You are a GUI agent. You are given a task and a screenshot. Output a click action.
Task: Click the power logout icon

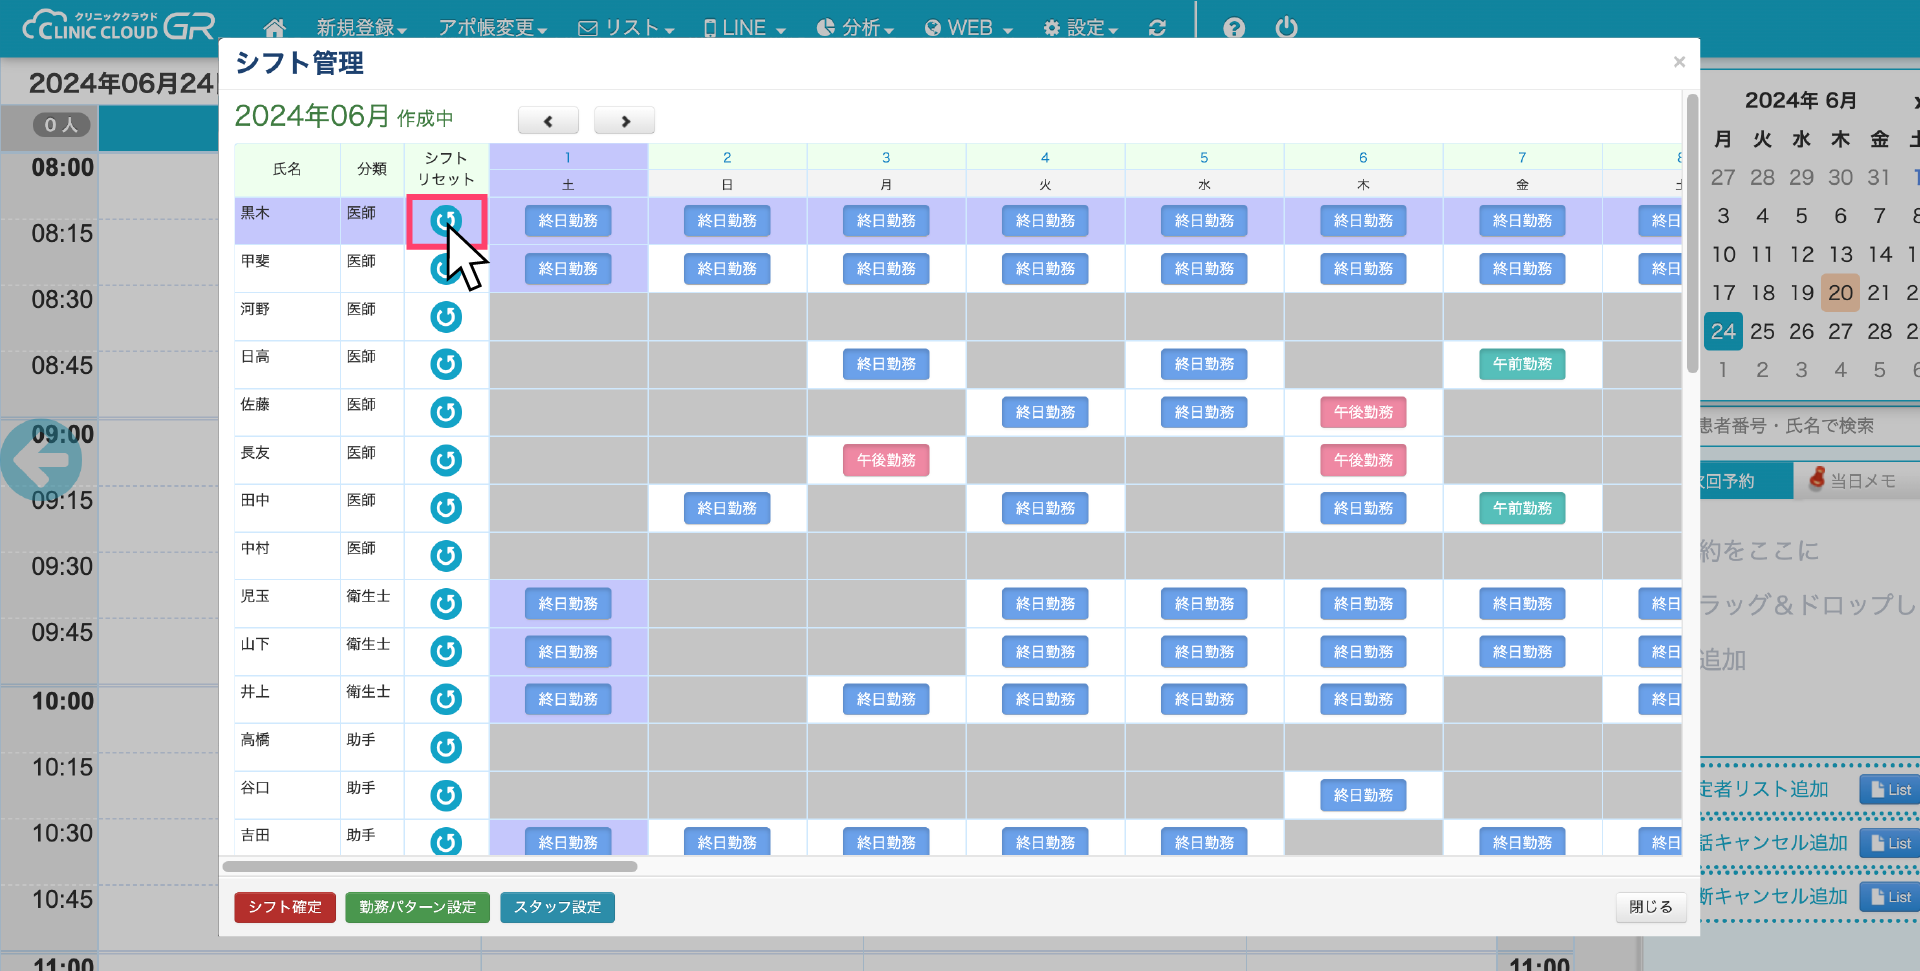click(1286, 28)
